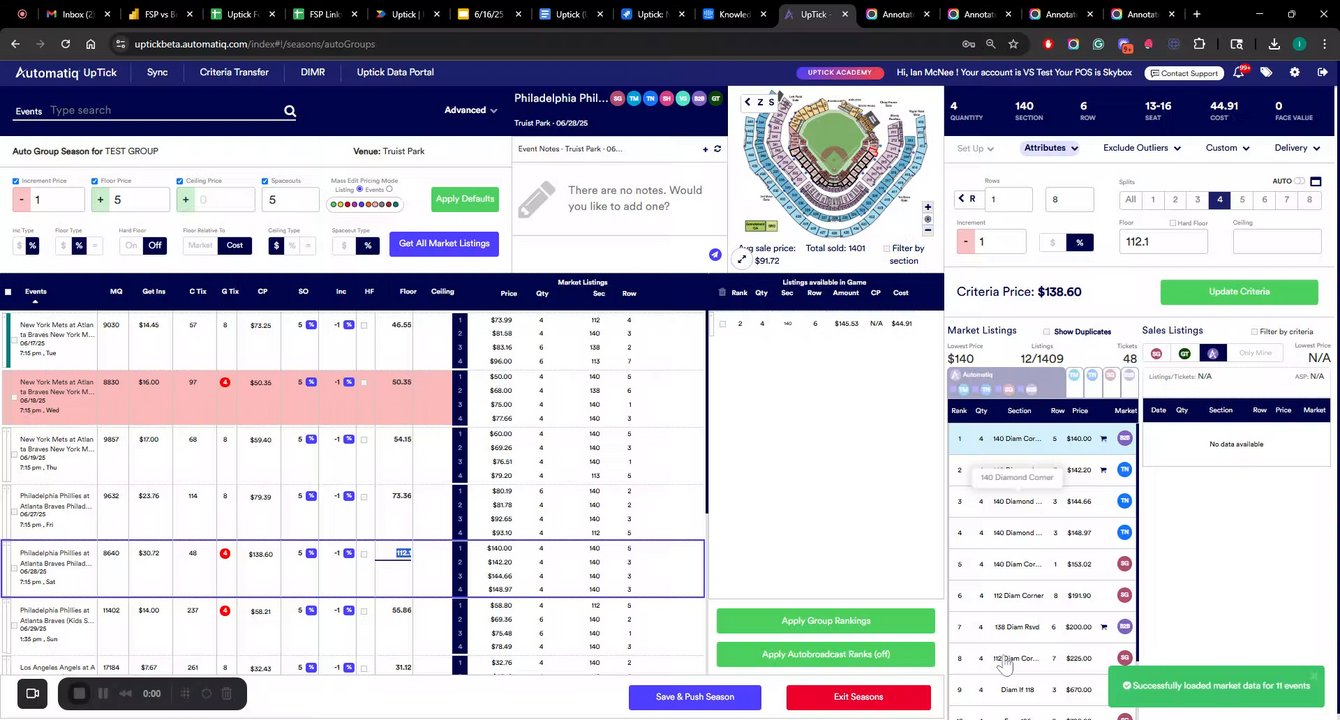The height and width of the screenshot is (720, 1340).
Task: Open Uptick Data Portal
Action: tap(395, 72)
